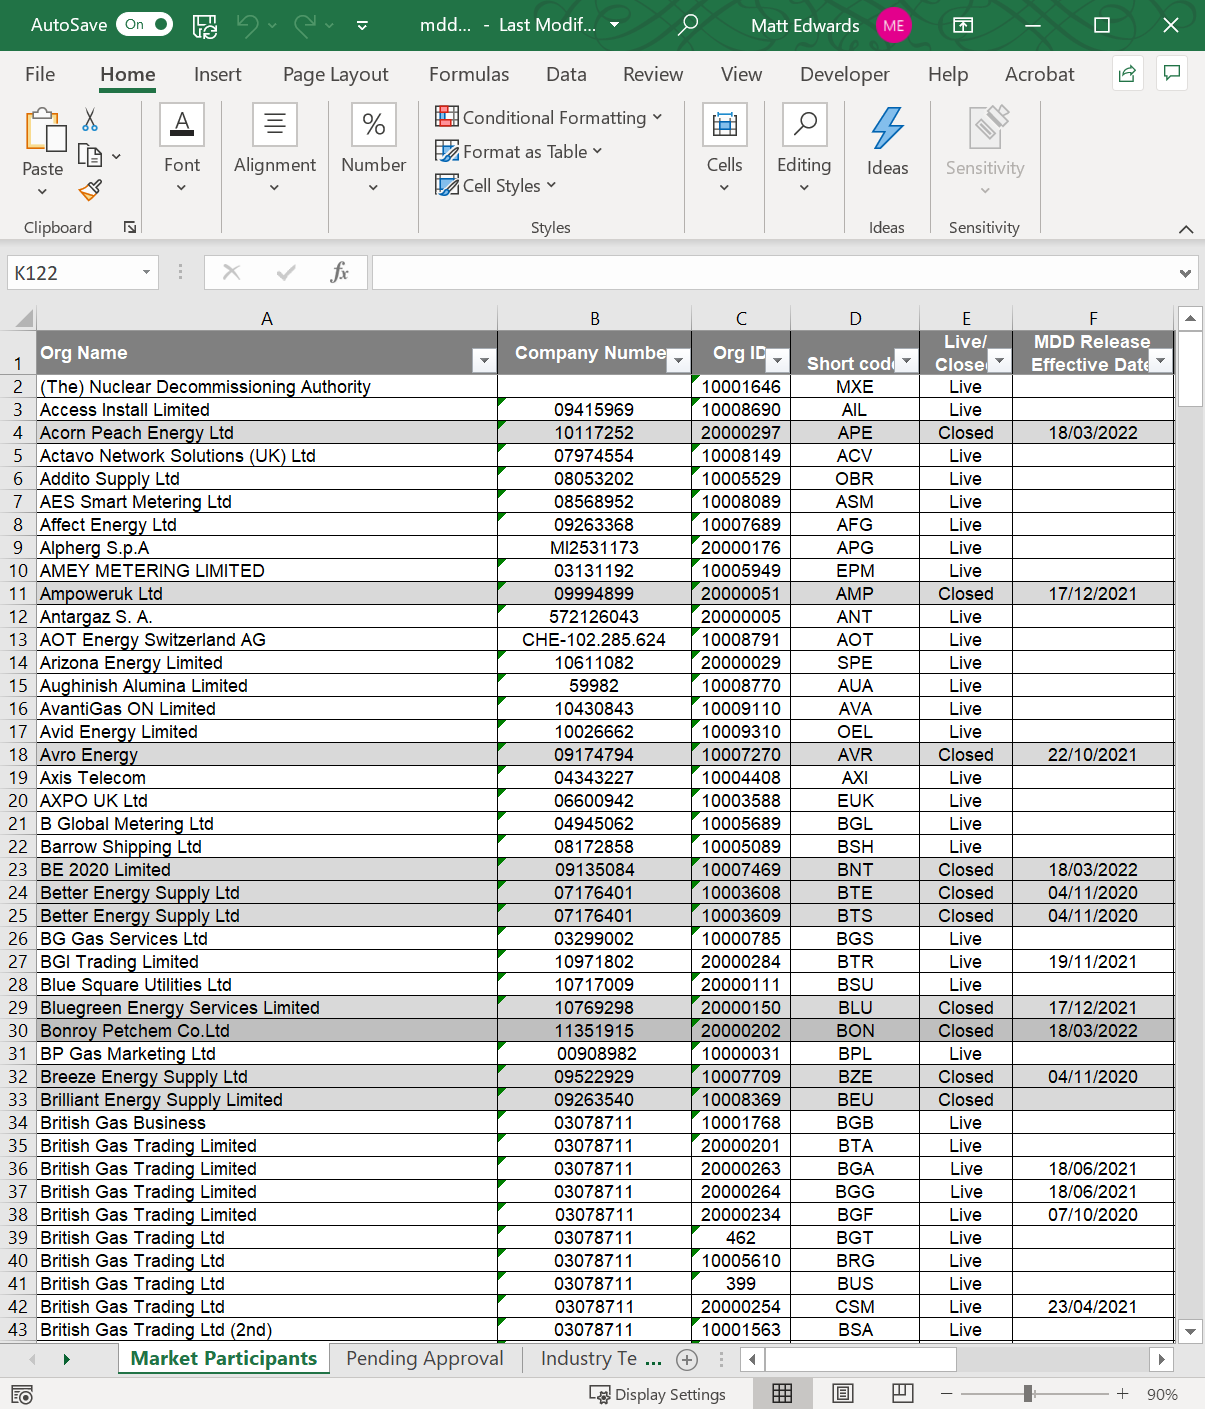Adjust the zoom slider

pos(1030,1393)
